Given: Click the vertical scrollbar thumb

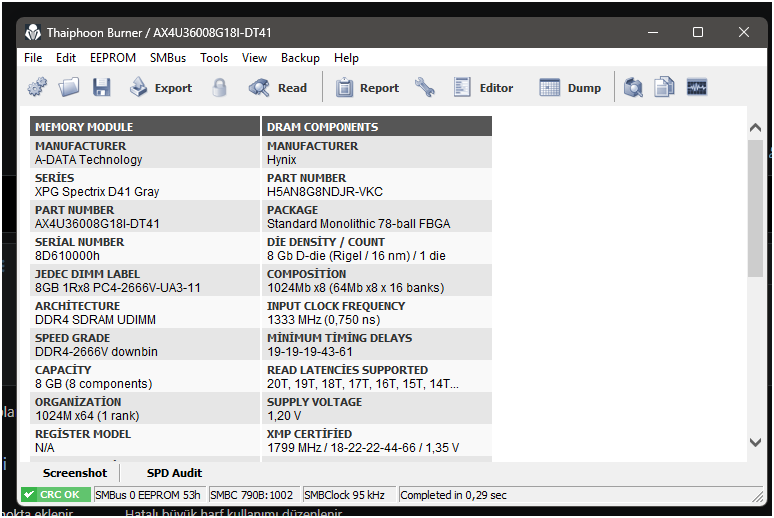Looking at the screenshot, I should click(755, 208).
